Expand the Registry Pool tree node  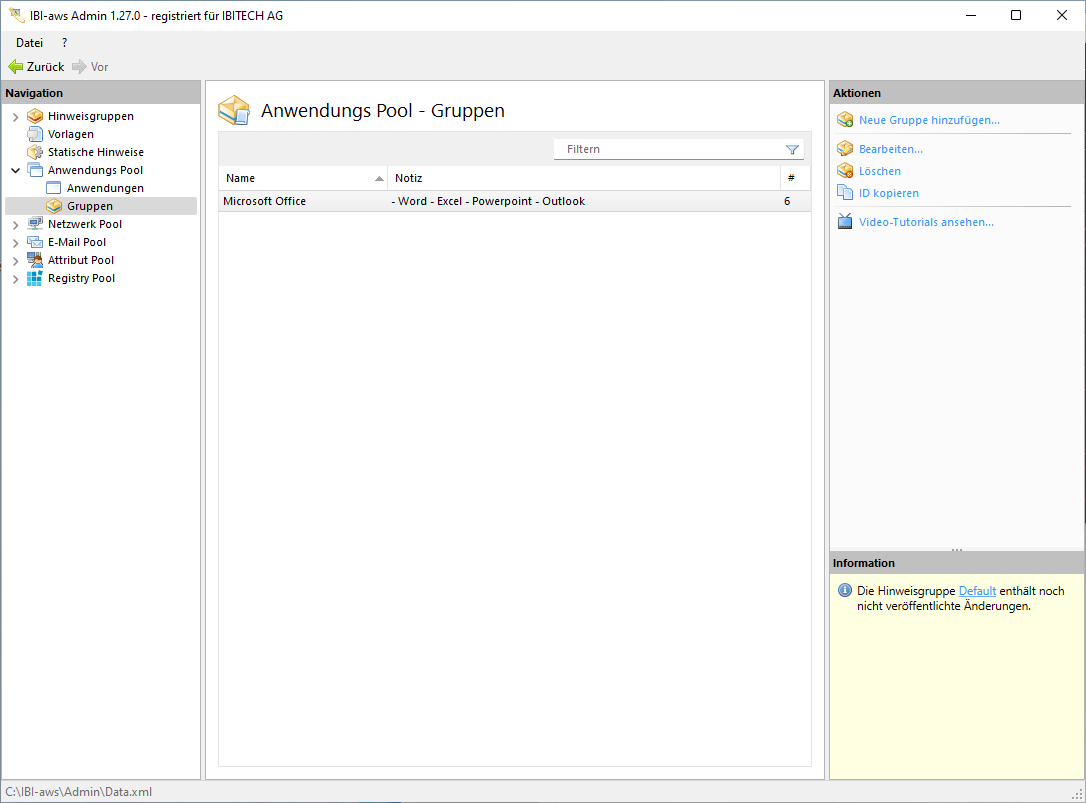(x=15, y=279)
